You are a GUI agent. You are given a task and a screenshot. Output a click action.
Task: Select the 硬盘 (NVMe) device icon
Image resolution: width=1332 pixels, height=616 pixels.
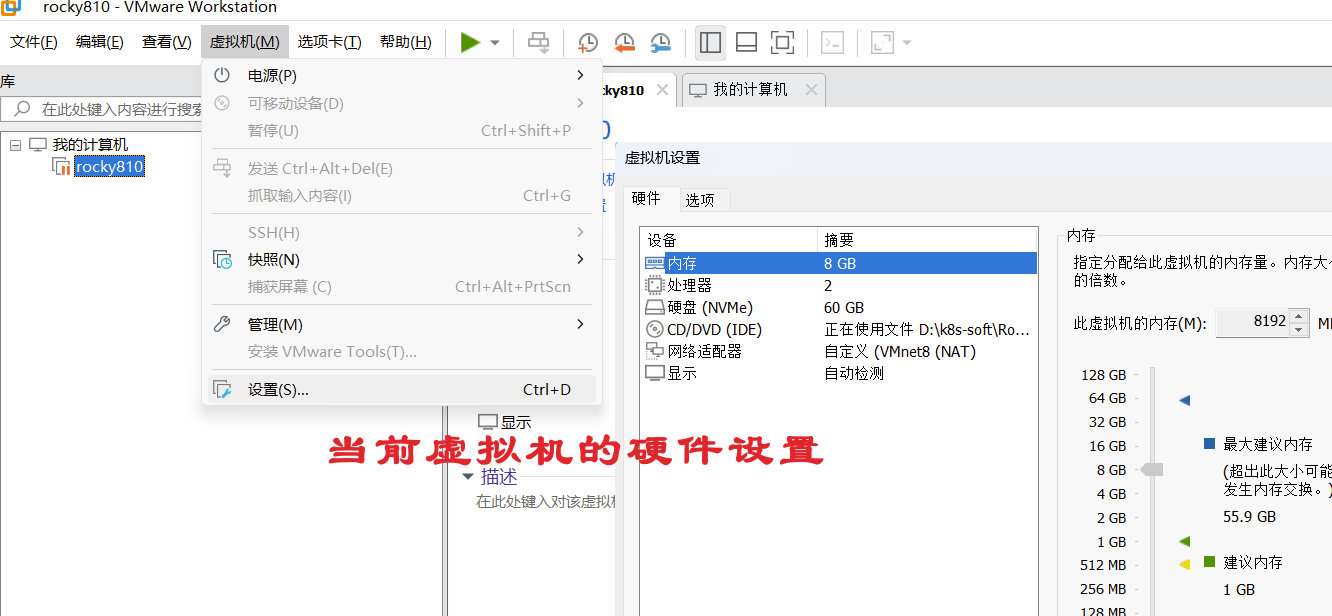pos(655,307)
